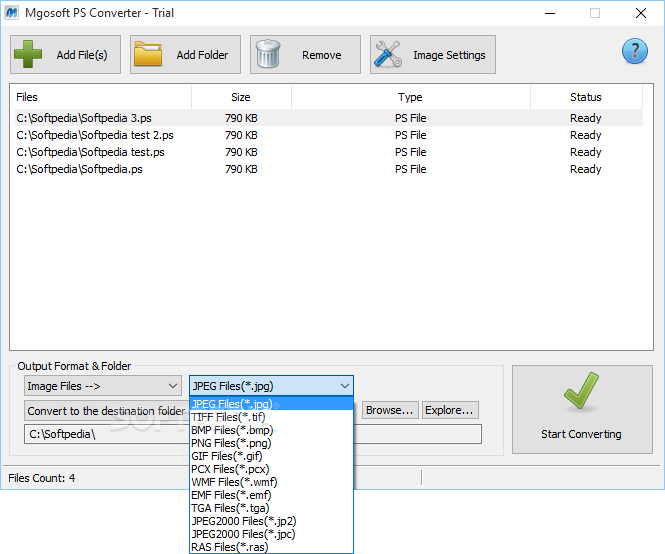Click the yellow folder Add Folder icon
The height and width of the screenshot is (554, 665).
[148, 54]
